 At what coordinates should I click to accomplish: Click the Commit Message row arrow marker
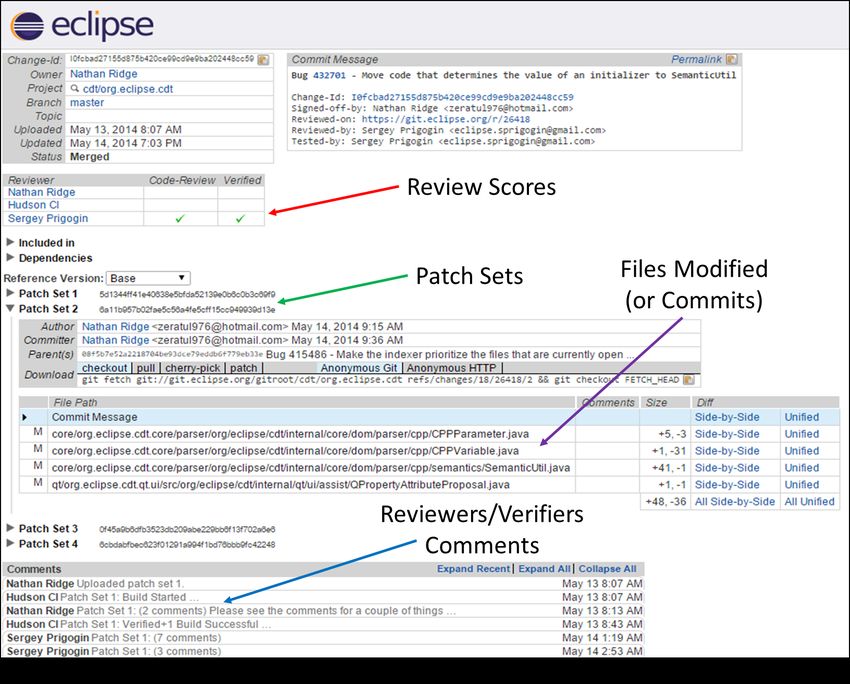(24, 417)
